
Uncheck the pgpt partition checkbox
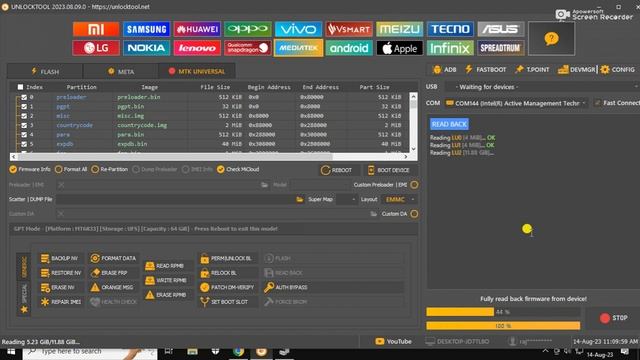click(x=24, y=107)
